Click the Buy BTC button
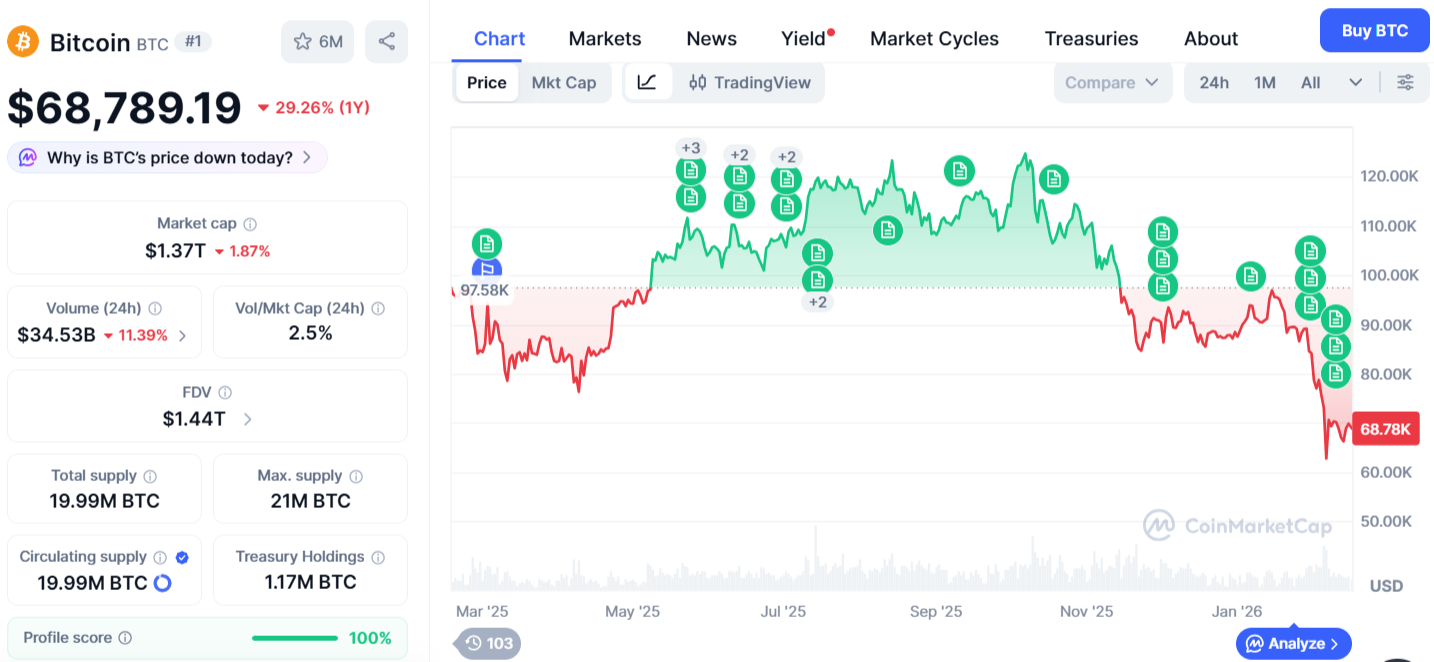1434x662 pixels. click(x=1373, y=30)
